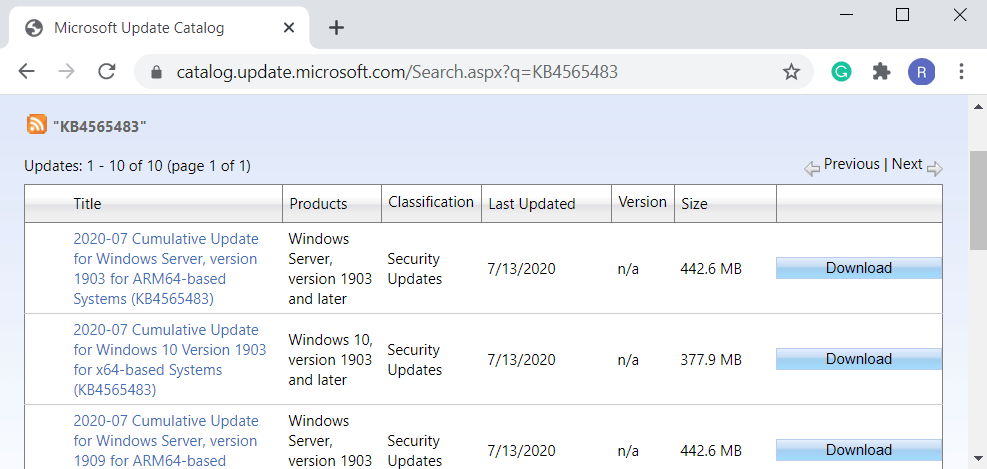The height and width of the screenshot is (469, 987).
Task: Click the browser back arrow
Action: pyautogui.click(x=26, y=72)
